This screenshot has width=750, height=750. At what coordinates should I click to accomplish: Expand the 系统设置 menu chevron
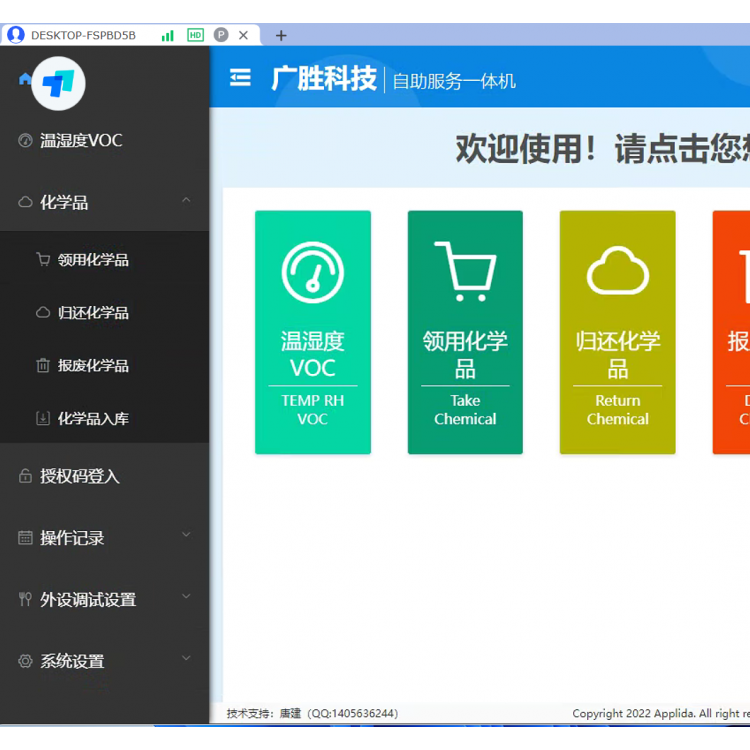186,659
